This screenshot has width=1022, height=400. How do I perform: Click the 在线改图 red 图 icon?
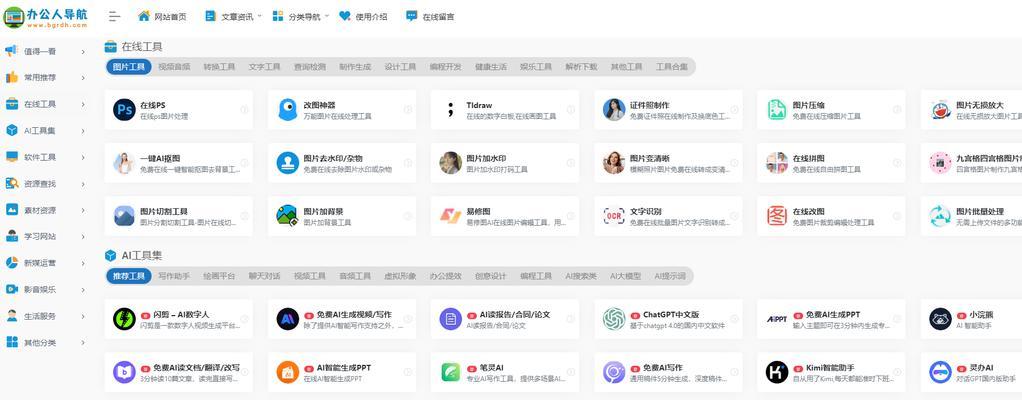pyautogui.click(x=777, y=216)
